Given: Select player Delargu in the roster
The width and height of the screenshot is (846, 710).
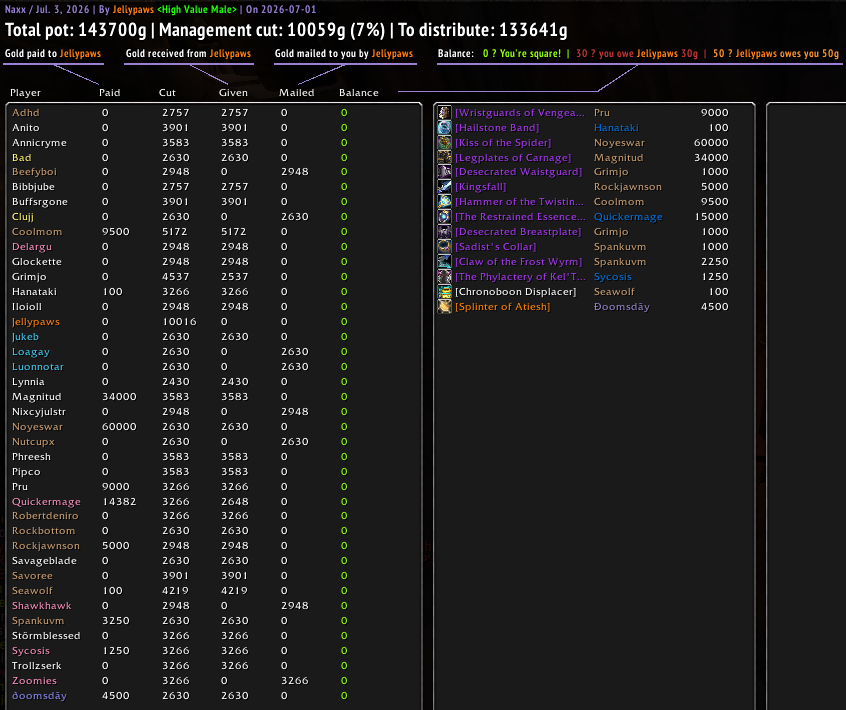Looking at the screenshot, I should coord(32,247).
